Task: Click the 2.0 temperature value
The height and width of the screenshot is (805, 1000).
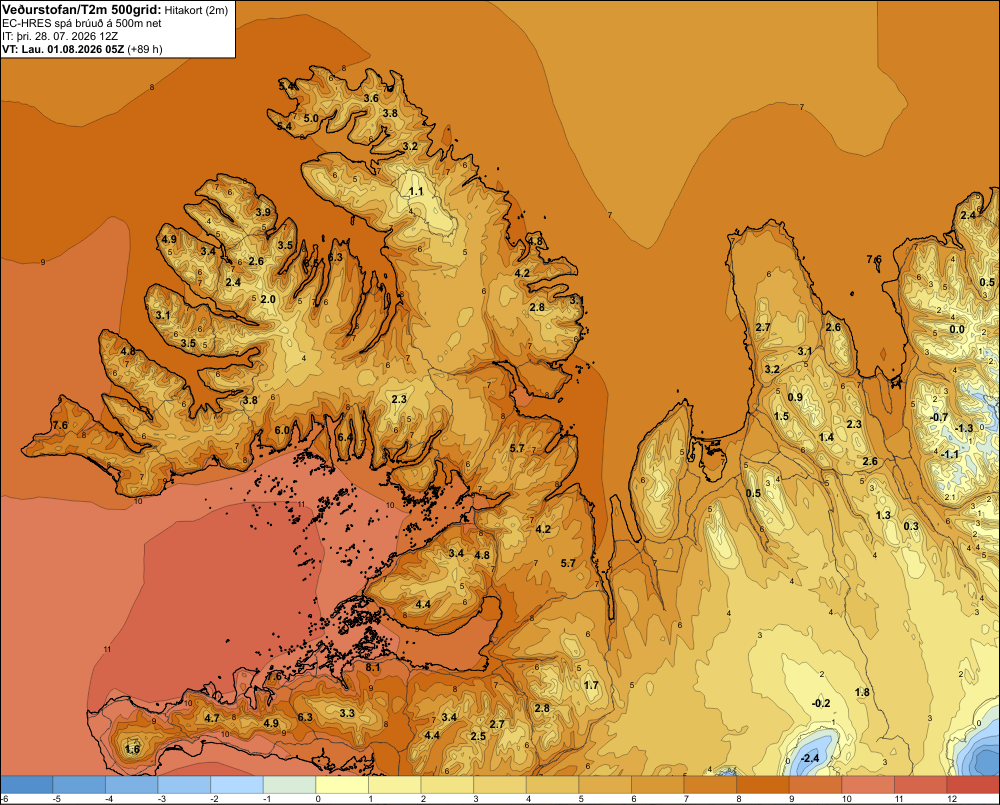Action: click(268, 299)
